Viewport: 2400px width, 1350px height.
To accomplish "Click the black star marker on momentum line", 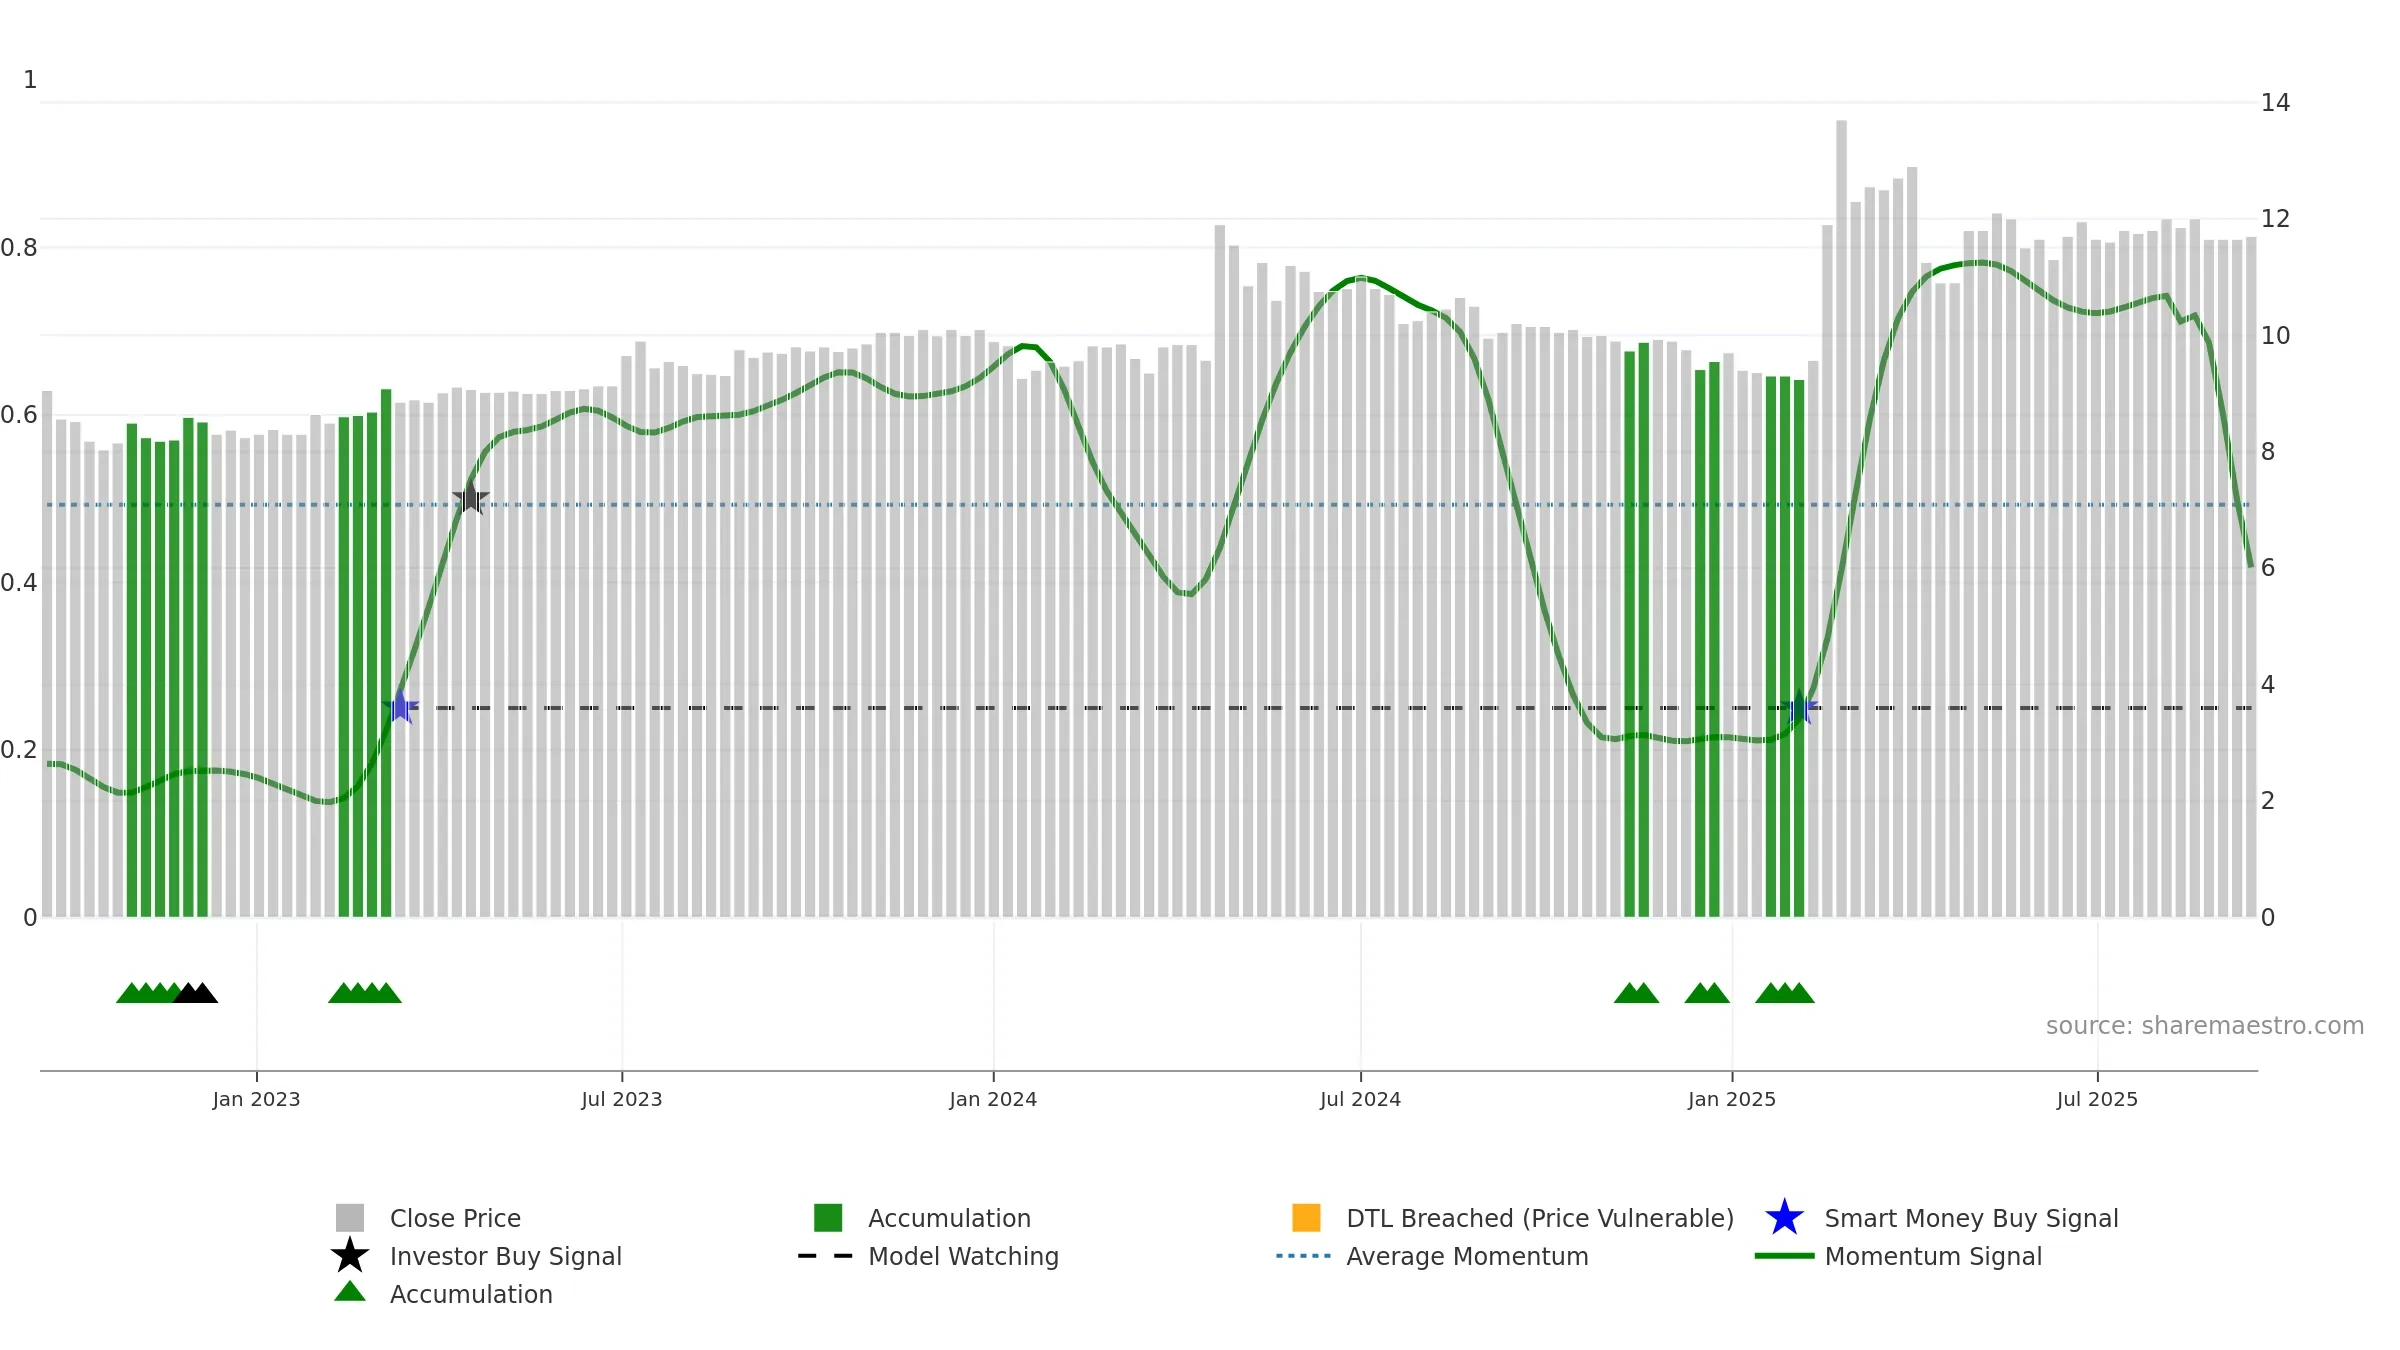I will pos(471,497).
